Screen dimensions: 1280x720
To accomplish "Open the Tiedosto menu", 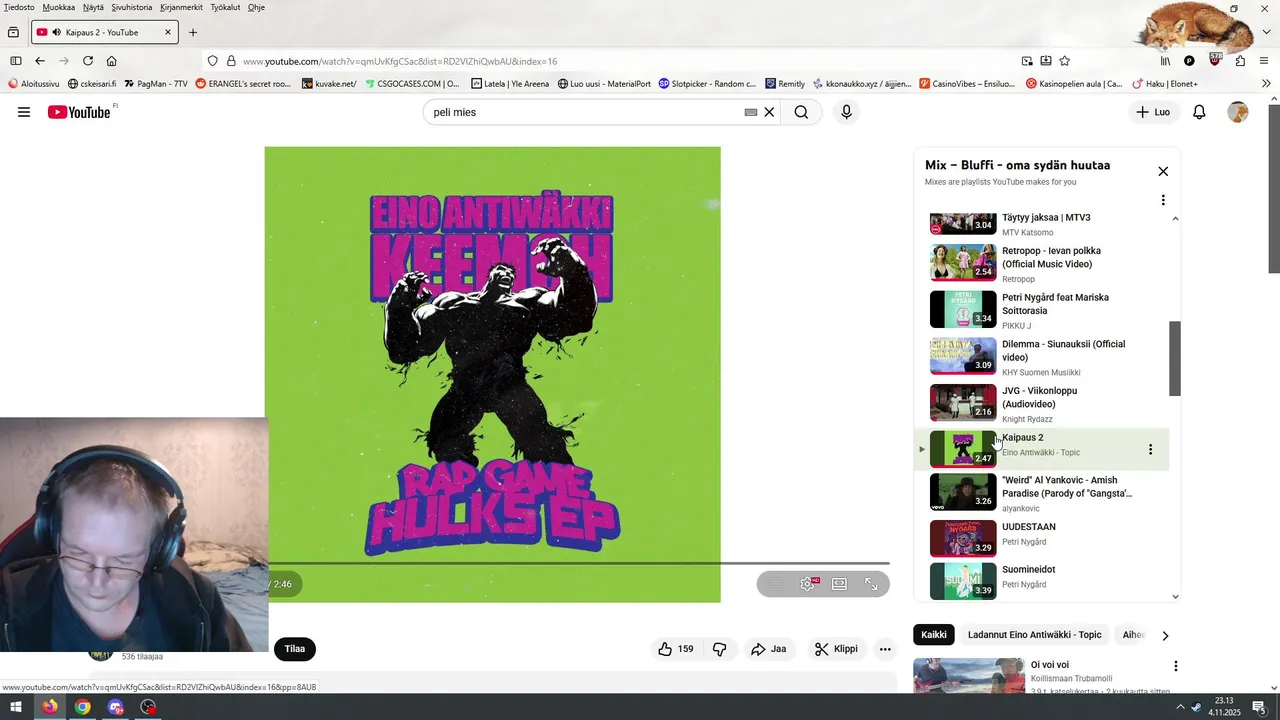I will point(19,7).
